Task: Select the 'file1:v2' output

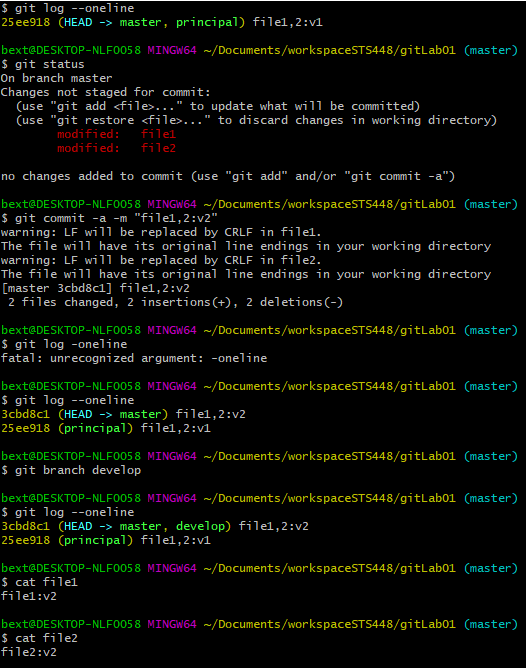Action: tap(29, 596)
